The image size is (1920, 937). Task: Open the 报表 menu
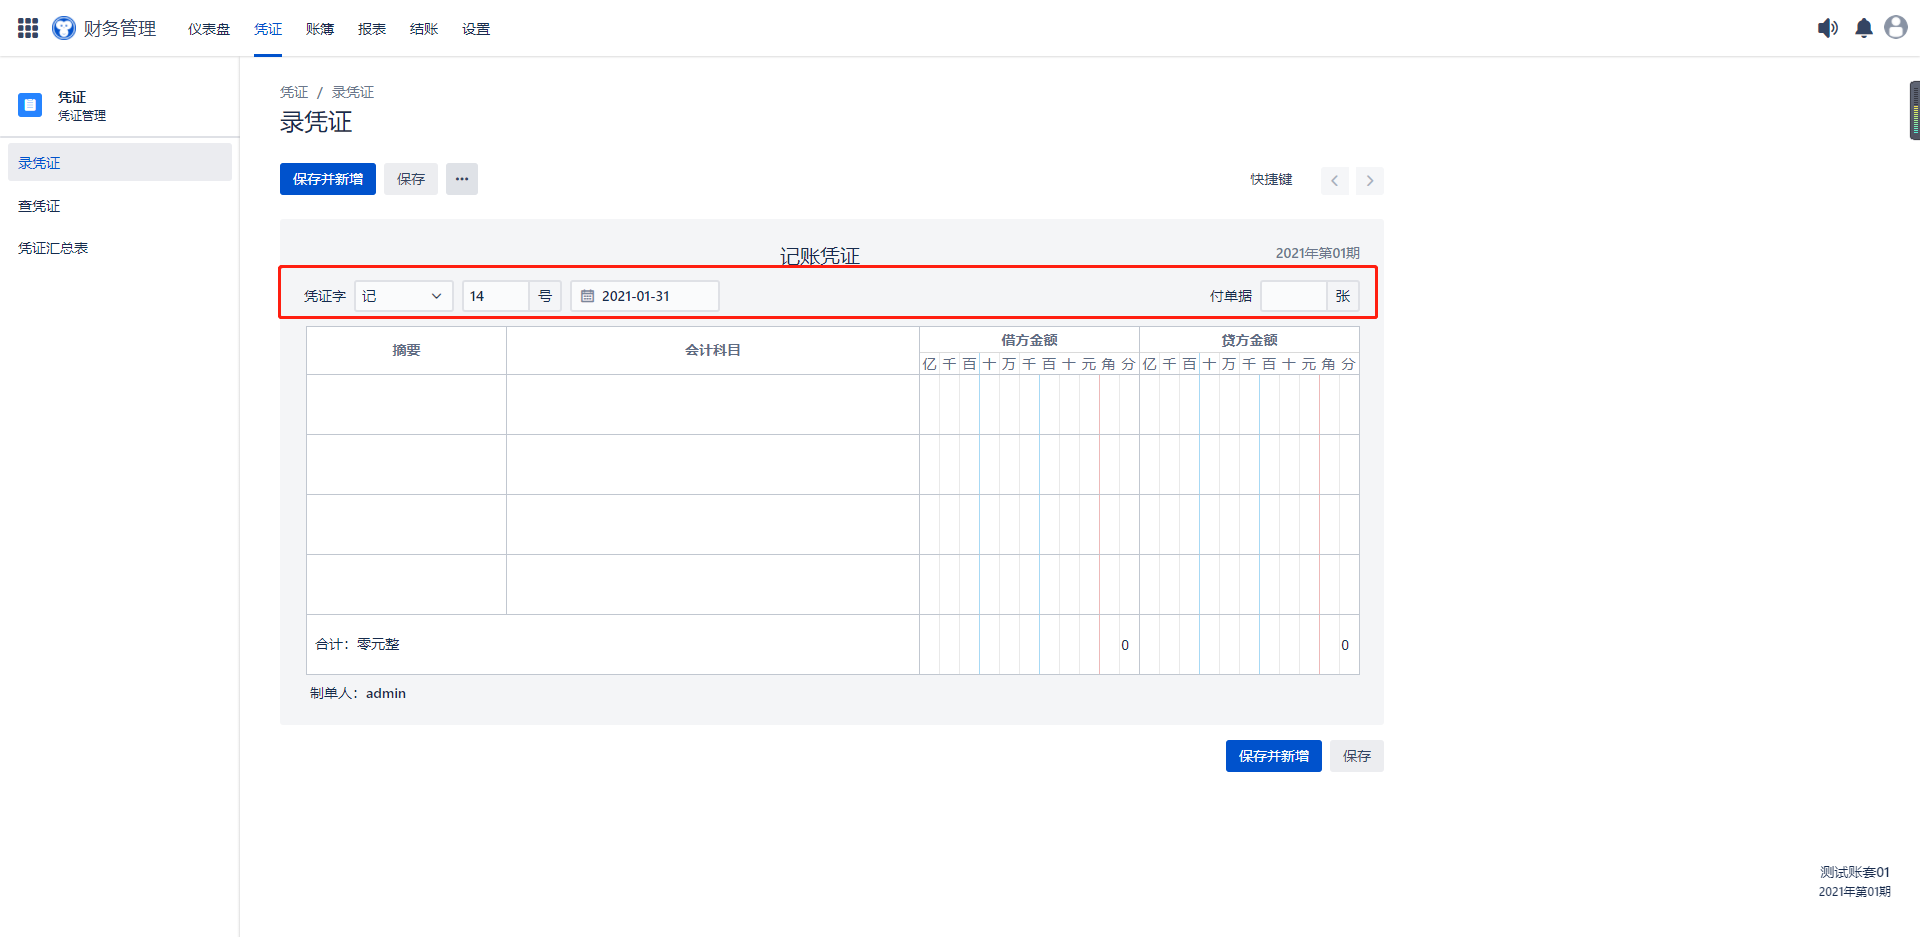click(372, 29)
